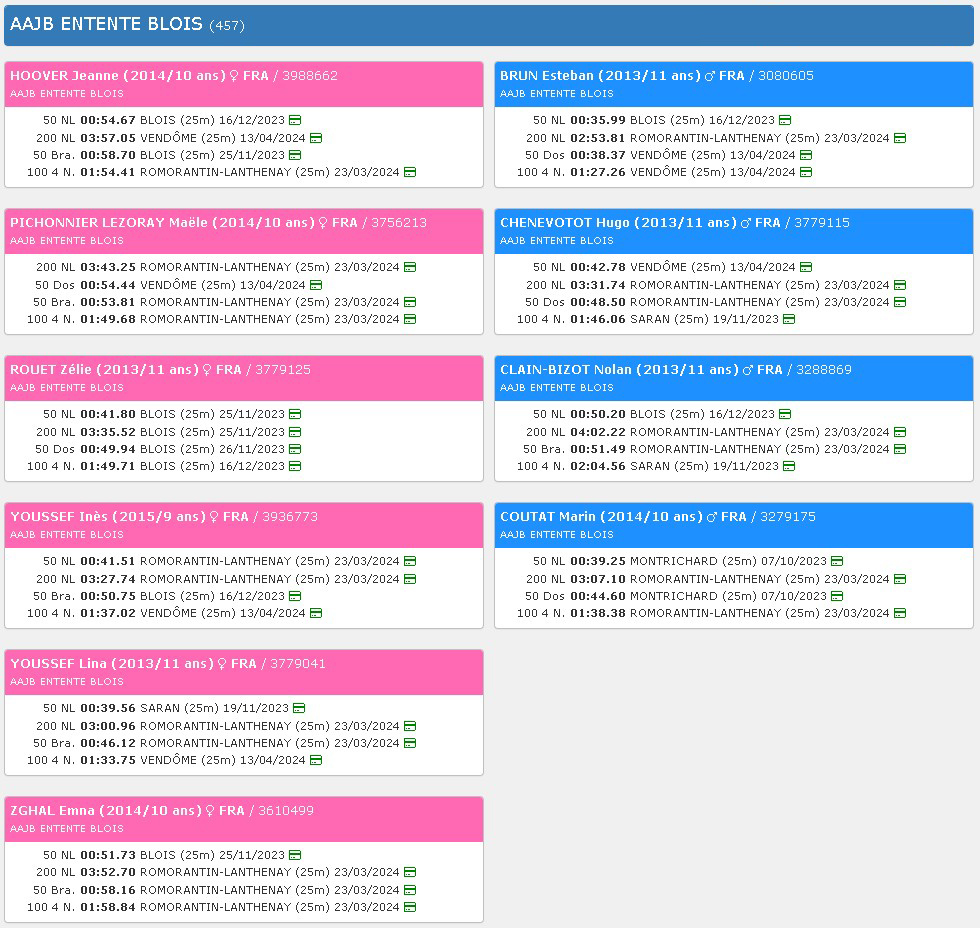Select Chenevotot Hugo time 03:31.74
Viewport: 980px width, 928px height.
coord(598,285)
